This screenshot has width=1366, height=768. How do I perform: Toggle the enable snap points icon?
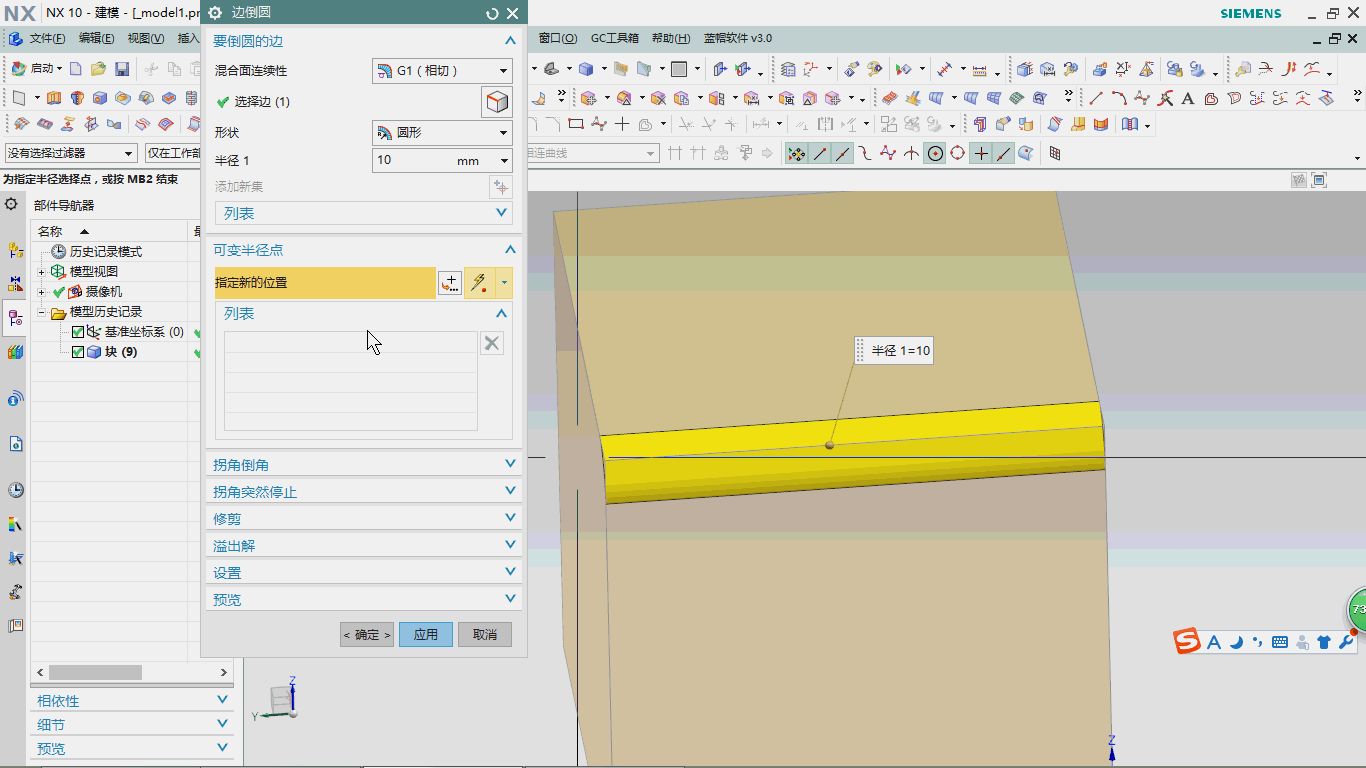[x=796, y=153]
